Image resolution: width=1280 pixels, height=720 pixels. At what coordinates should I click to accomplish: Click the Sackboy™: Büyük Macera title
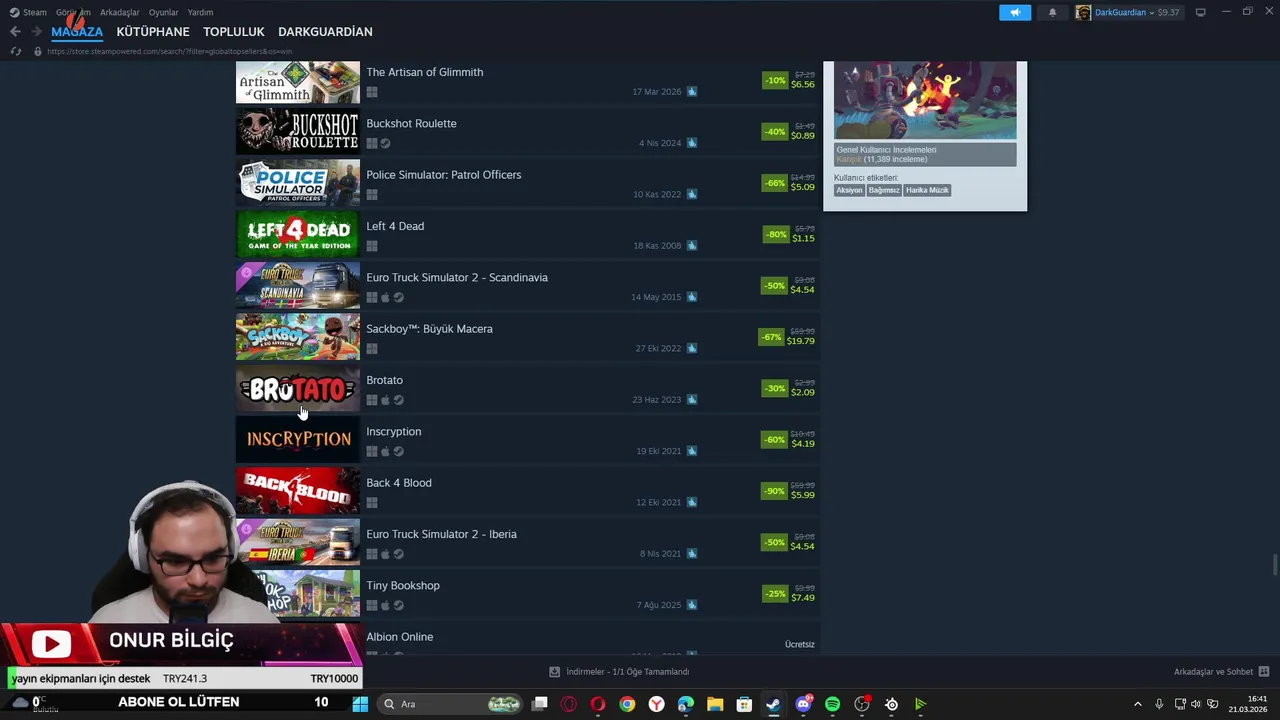(429, 329)
